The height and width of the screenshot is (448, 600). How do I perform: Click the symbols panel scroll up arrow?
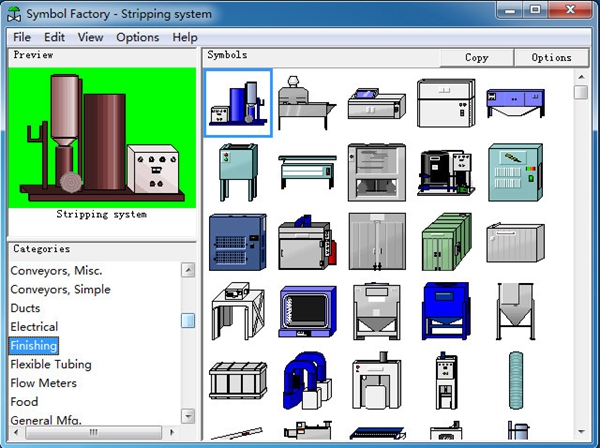coord(581,77)
